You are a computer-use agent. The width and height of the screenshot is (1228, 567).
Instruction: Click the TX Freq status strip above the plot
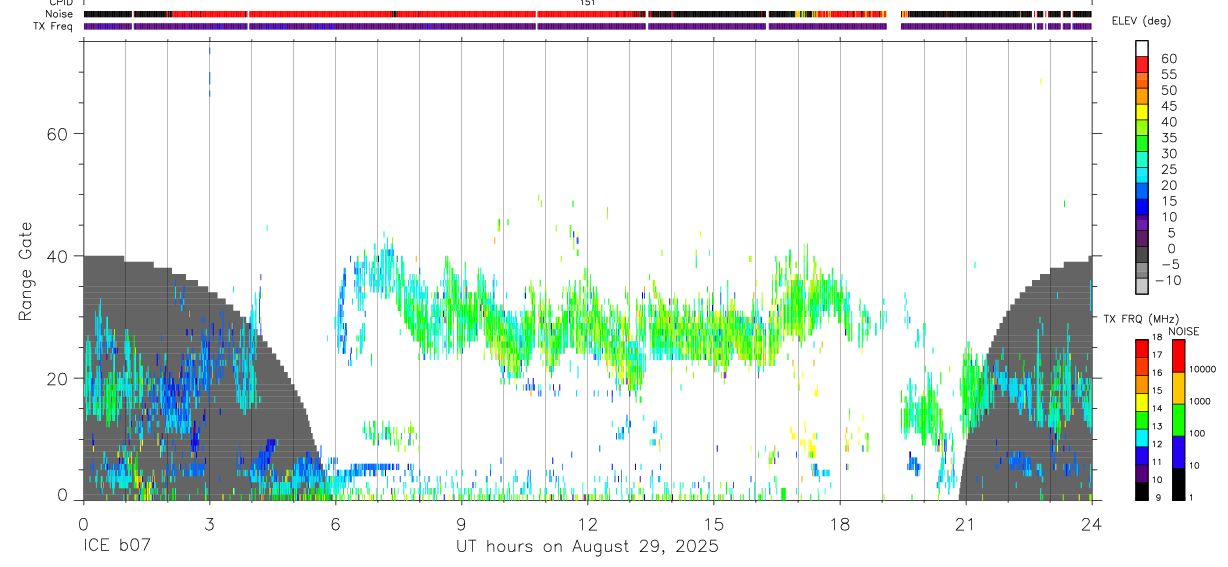[x=587, y=26]
